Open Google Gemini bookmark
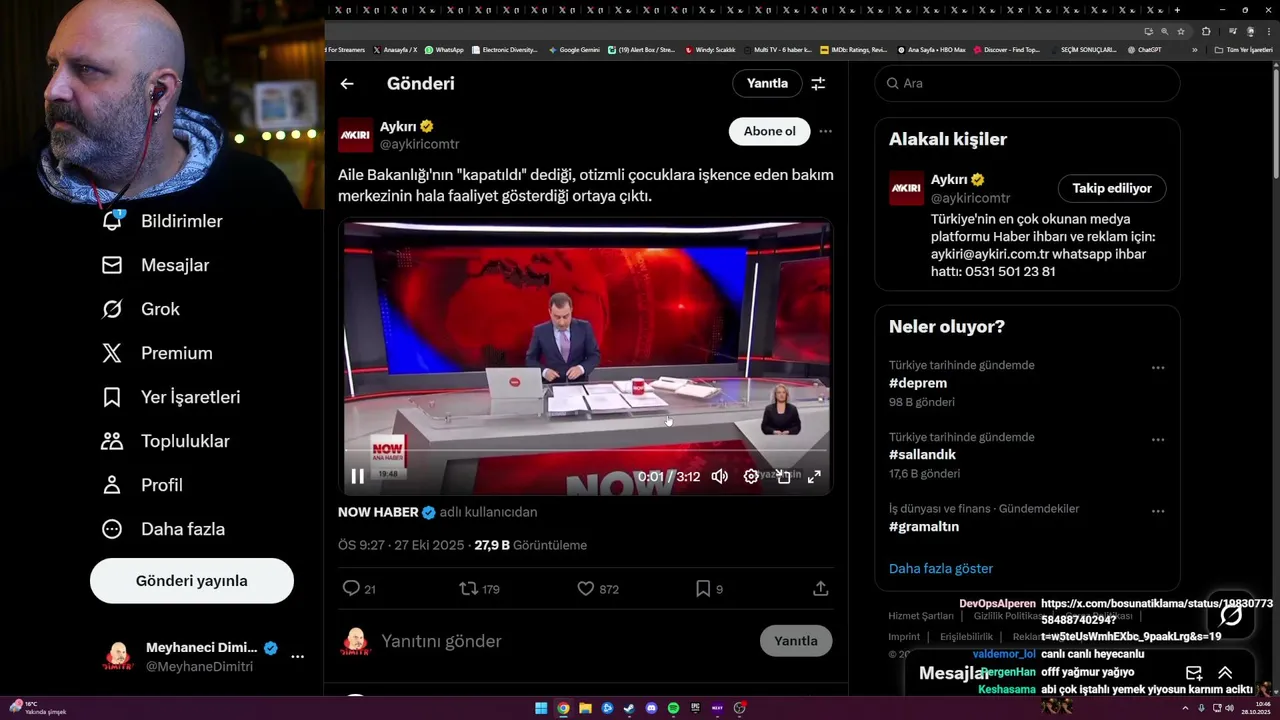 point(574,49)
